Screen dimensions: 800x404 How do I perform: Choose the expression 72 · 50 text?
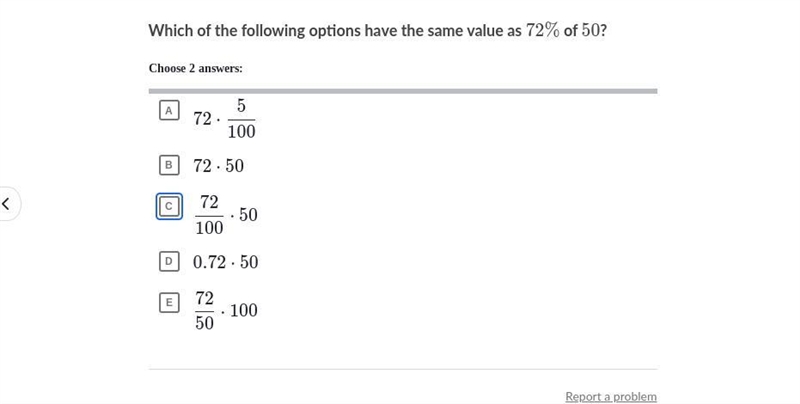click(x=218, y=166)
